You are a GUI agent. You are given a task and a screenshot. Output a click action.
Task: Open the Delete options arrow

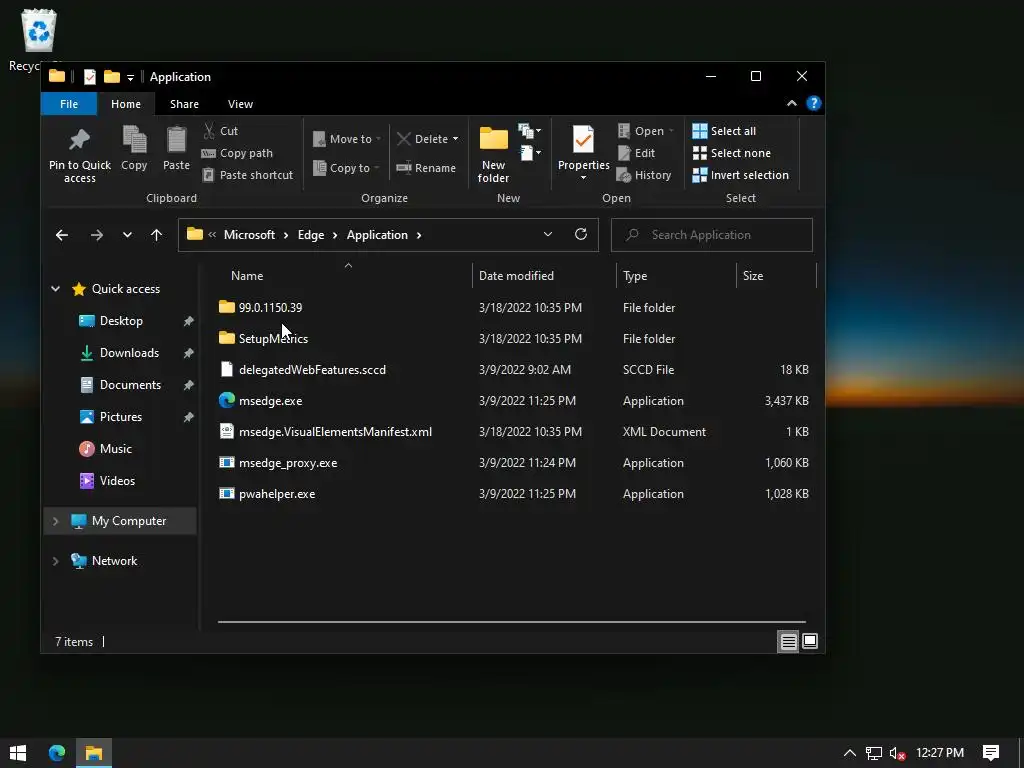pyautogui.click(x=455, y=139)
